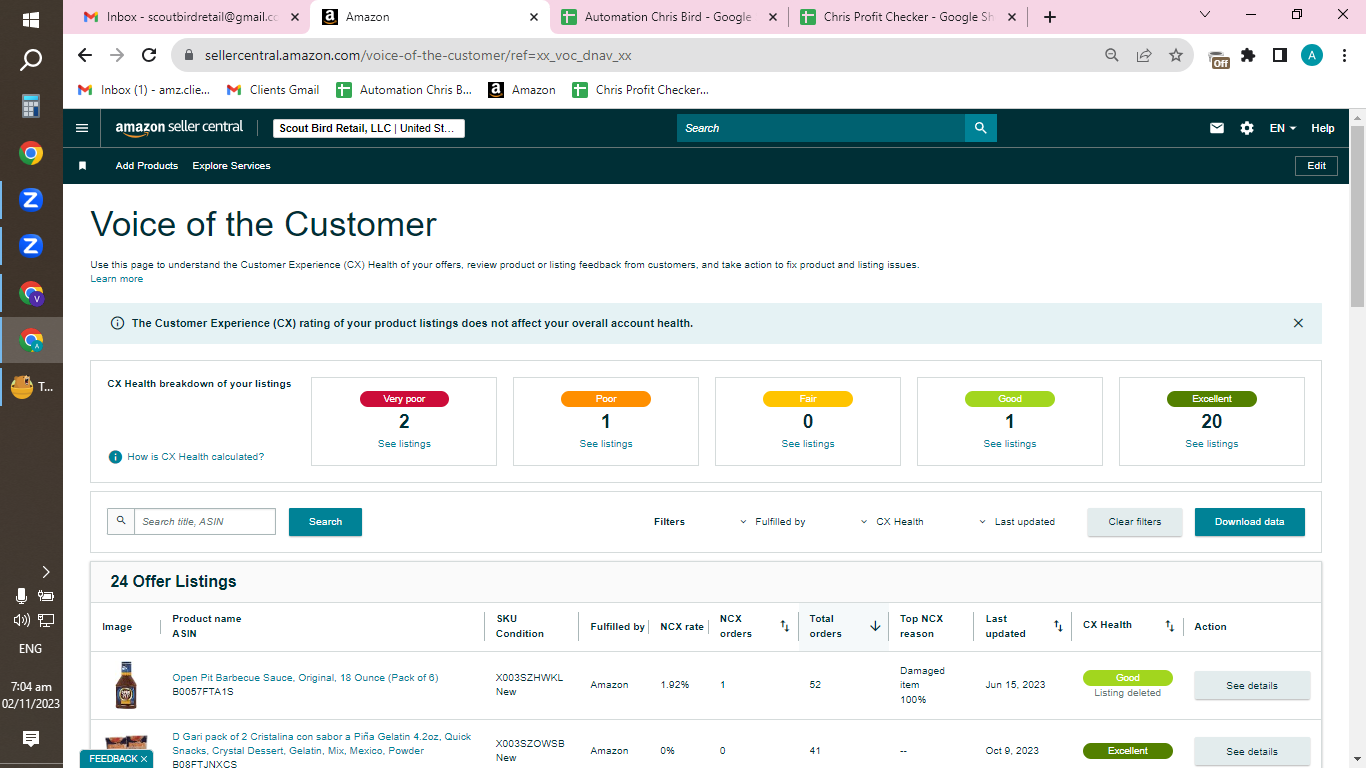Image resolution: width=1366 pixels, height=768 pixels.
Task: Expand the CX Health filter dropdown
Action: pos(892,522)
